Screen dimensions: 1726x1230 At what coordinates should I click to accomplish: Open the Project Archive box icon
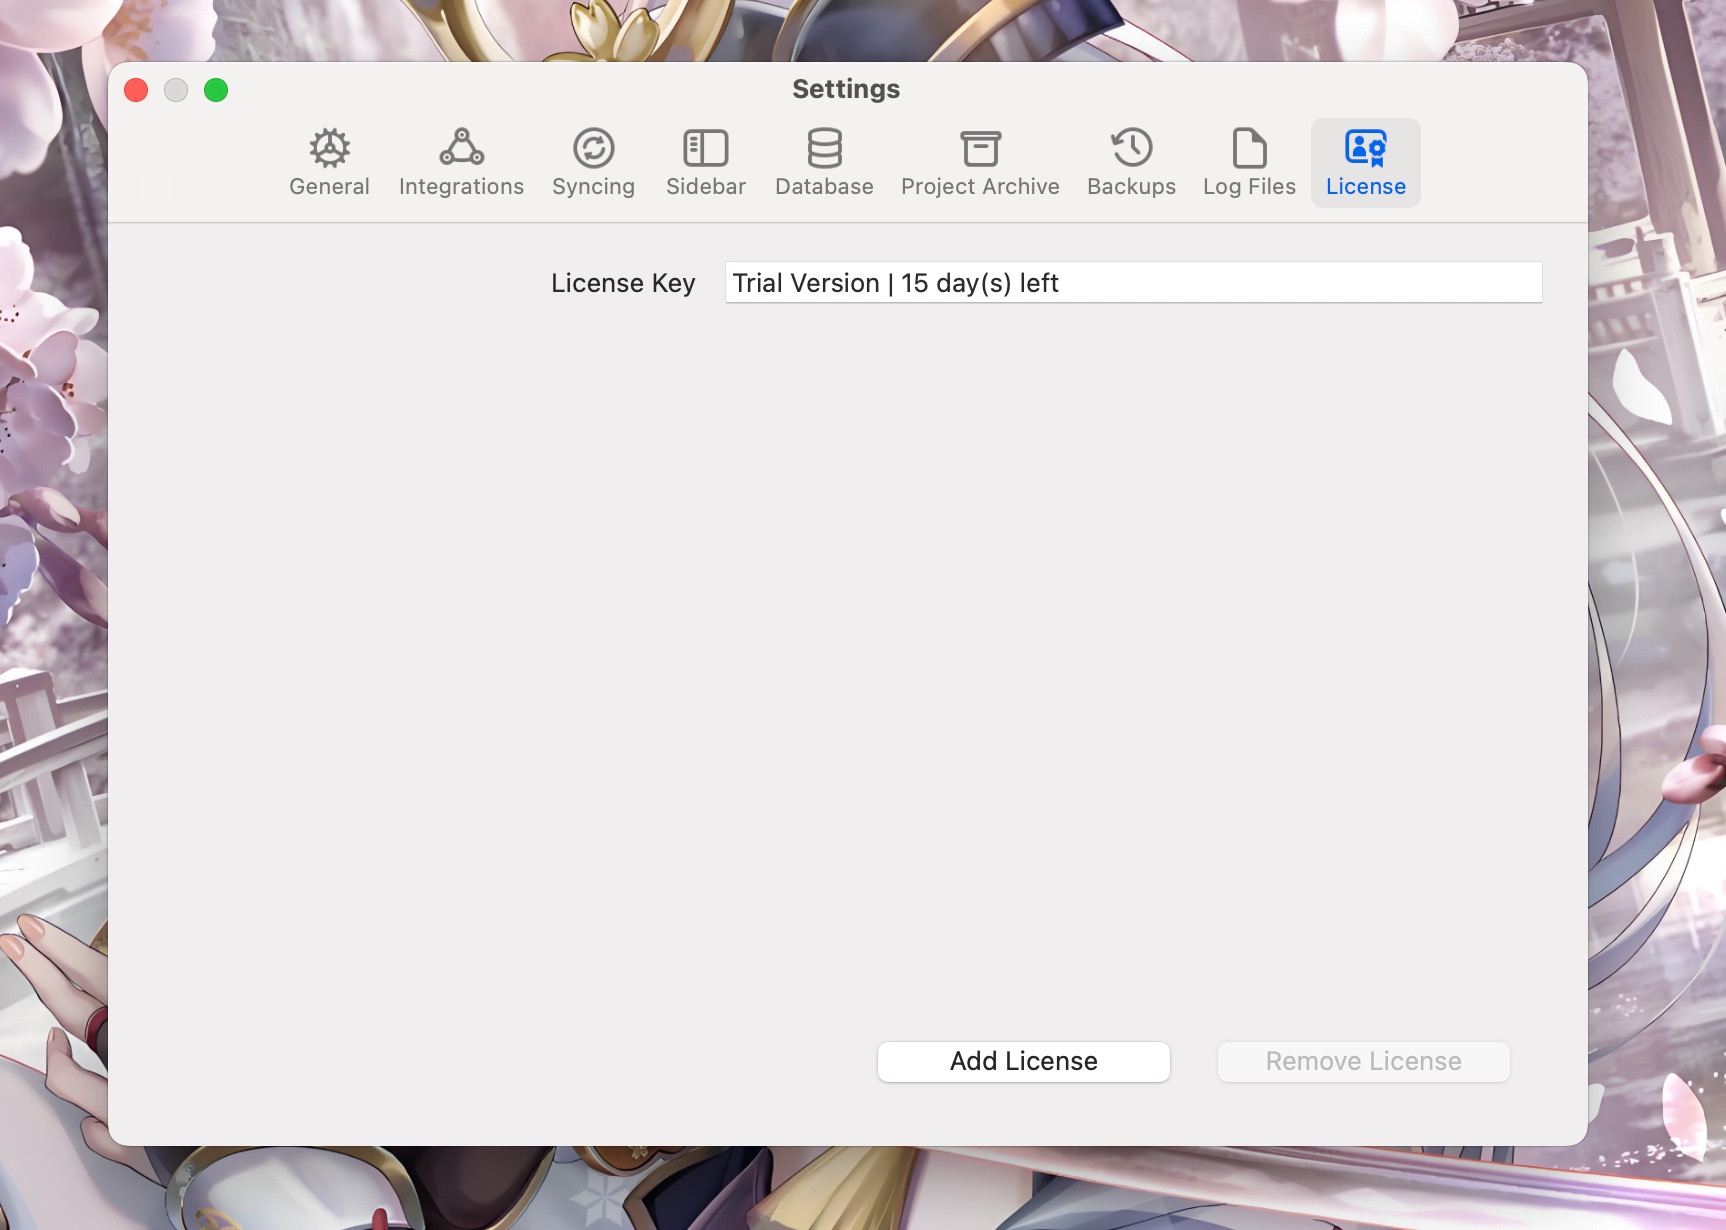tap(980, 148)
